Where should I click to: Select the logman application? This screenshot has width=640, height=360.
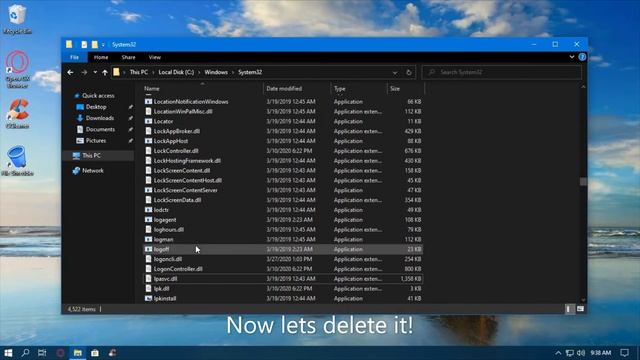[x=283, y=240]
